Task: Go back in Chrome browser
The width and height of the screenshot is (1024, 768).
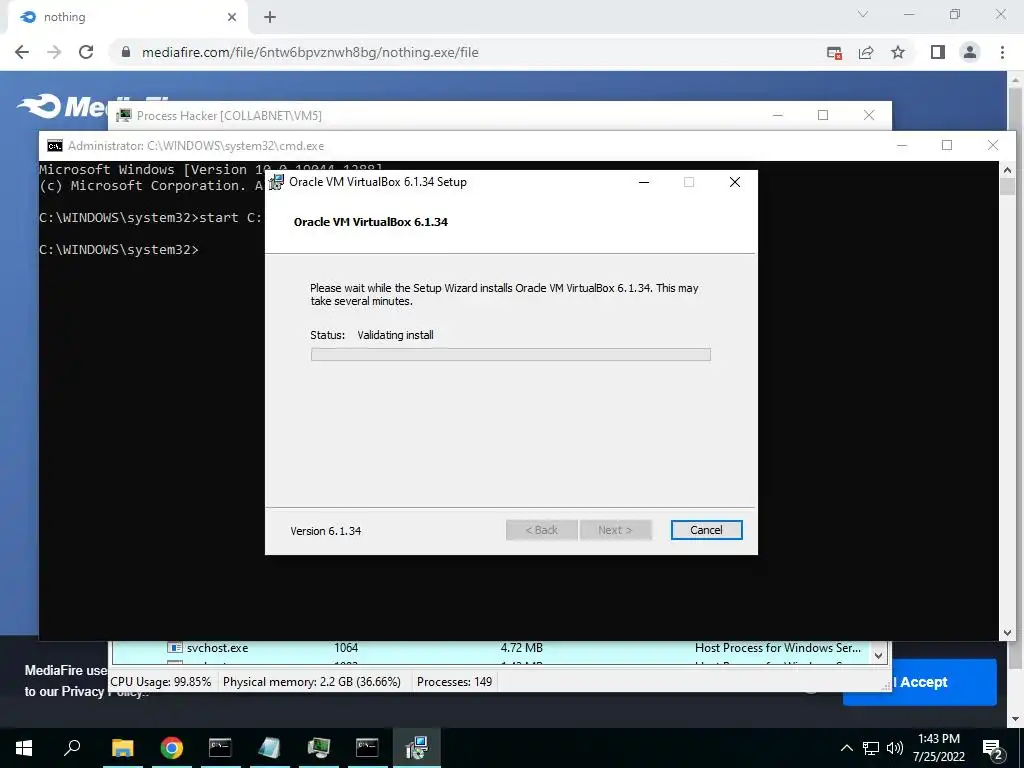Action: [x=22, y=52]
